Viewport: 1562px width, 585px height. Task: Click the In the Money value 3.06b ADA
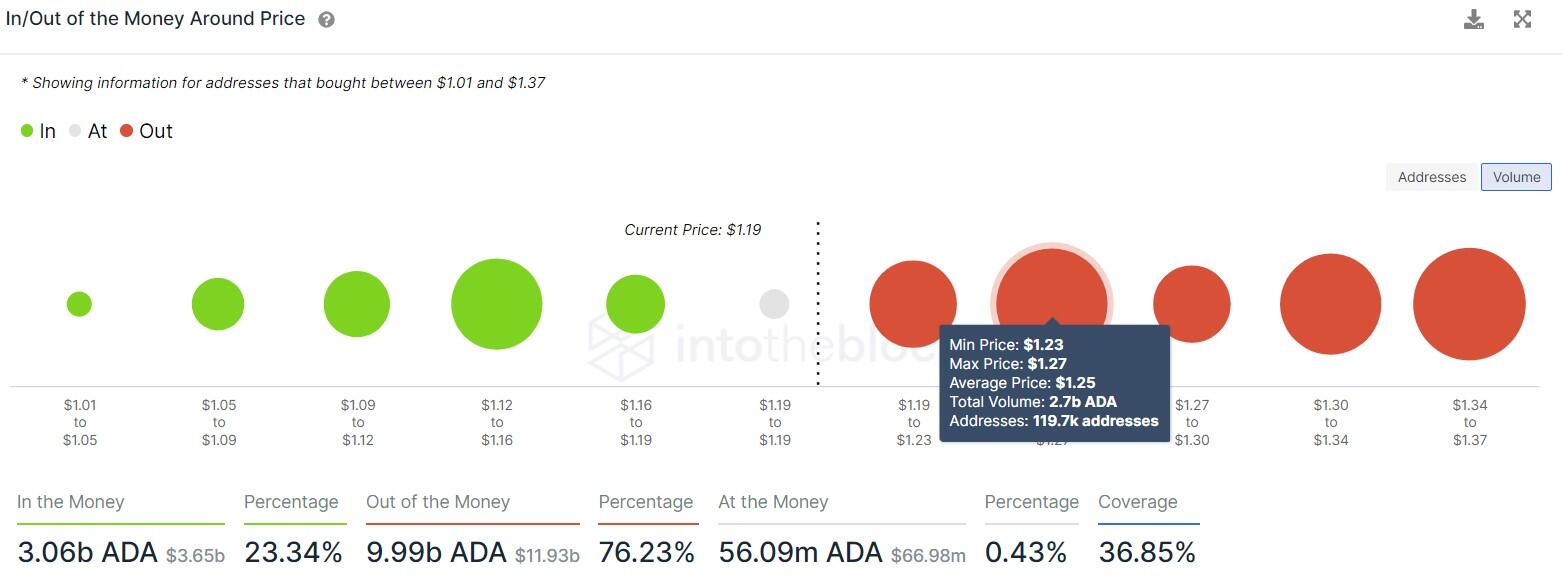87,552
